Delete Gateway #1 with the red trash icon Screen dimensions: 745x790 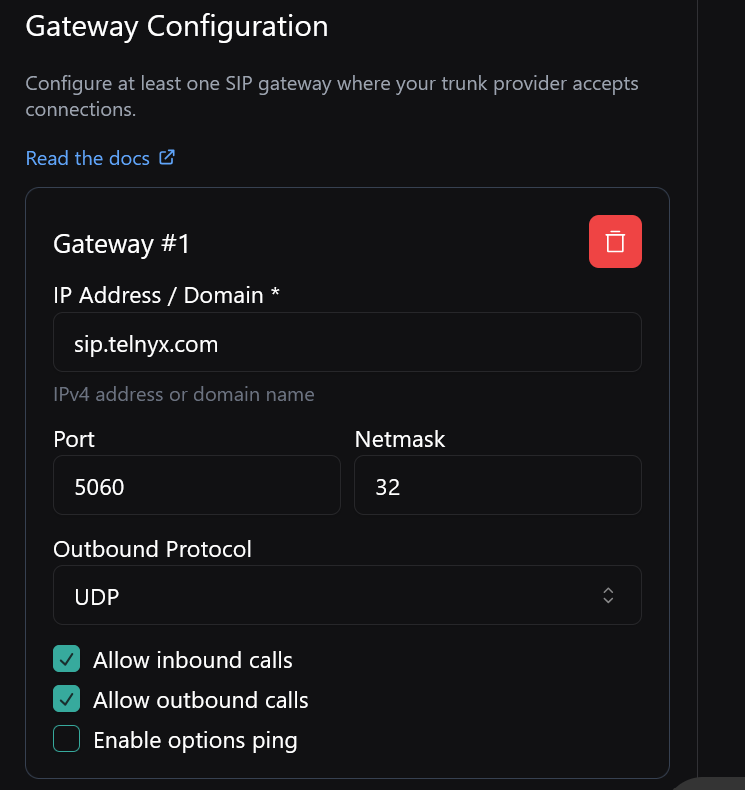[x=615, y=242]
